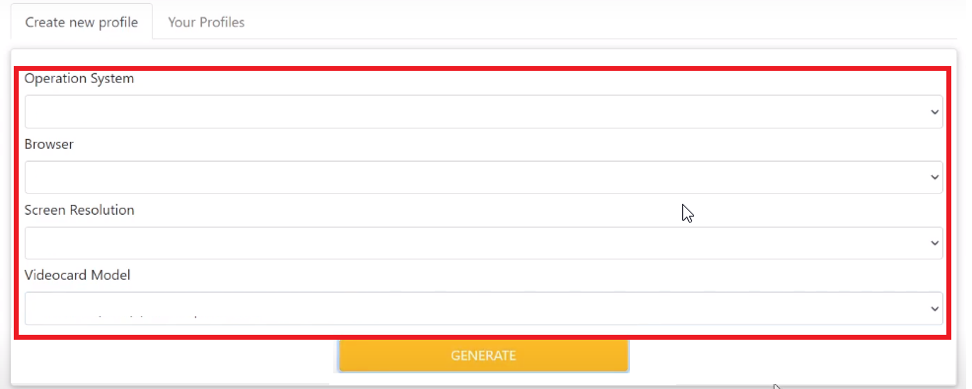Click the Screen Resolution label text
This screenshot has height=389, width=972.
[79, 210]
